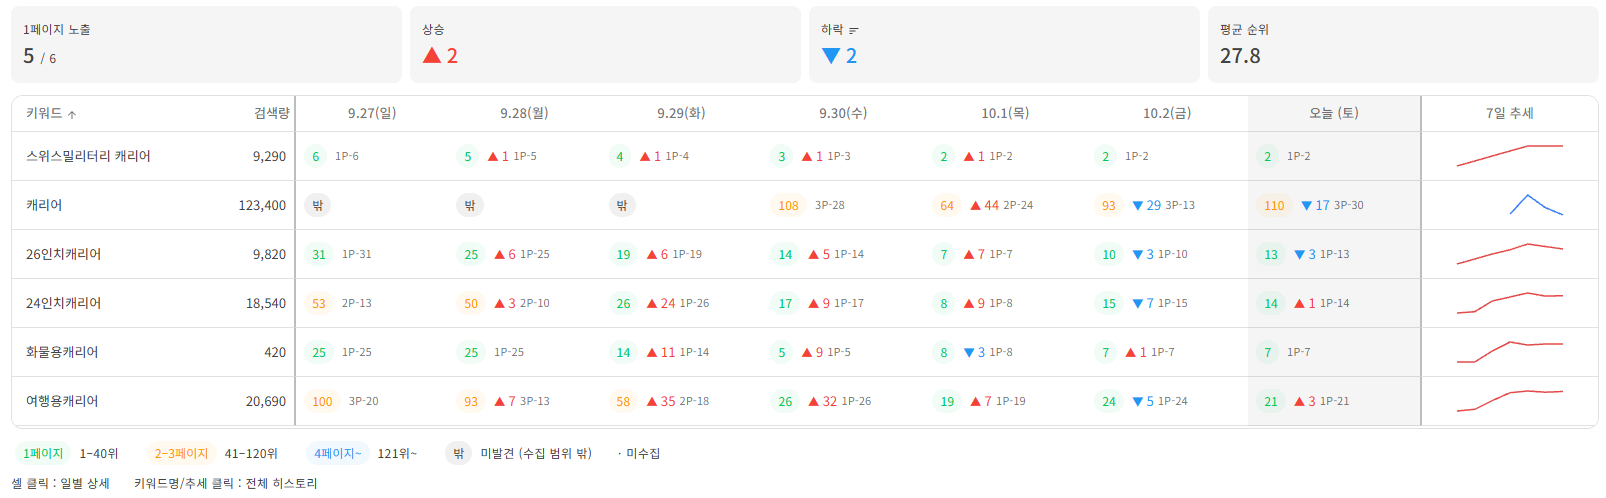1606x498 pixels.
Task: Open history for 캐리어 keyword
Action: pyautogui.click(x=44, y=205)
